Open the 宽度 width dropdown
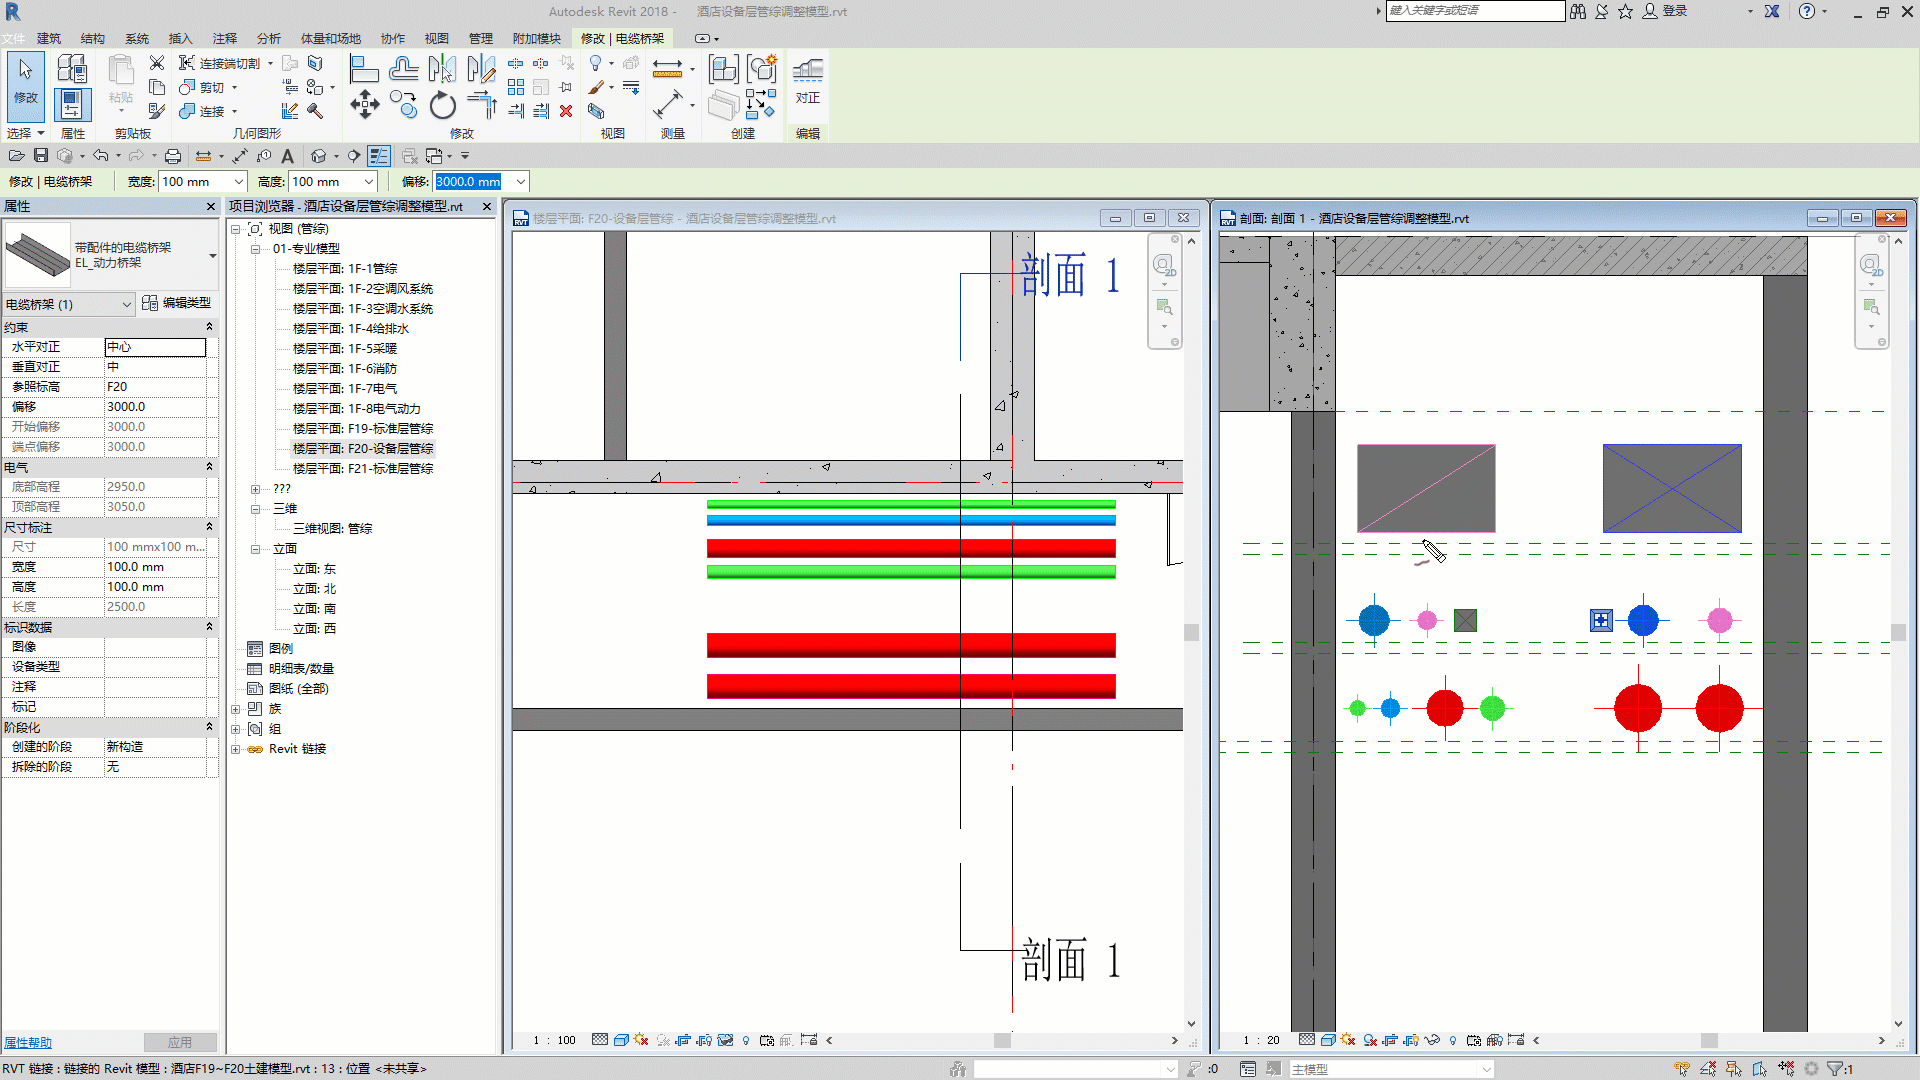The width and height of the screenshot is (1920, 1080). click(x=239, y=182)
